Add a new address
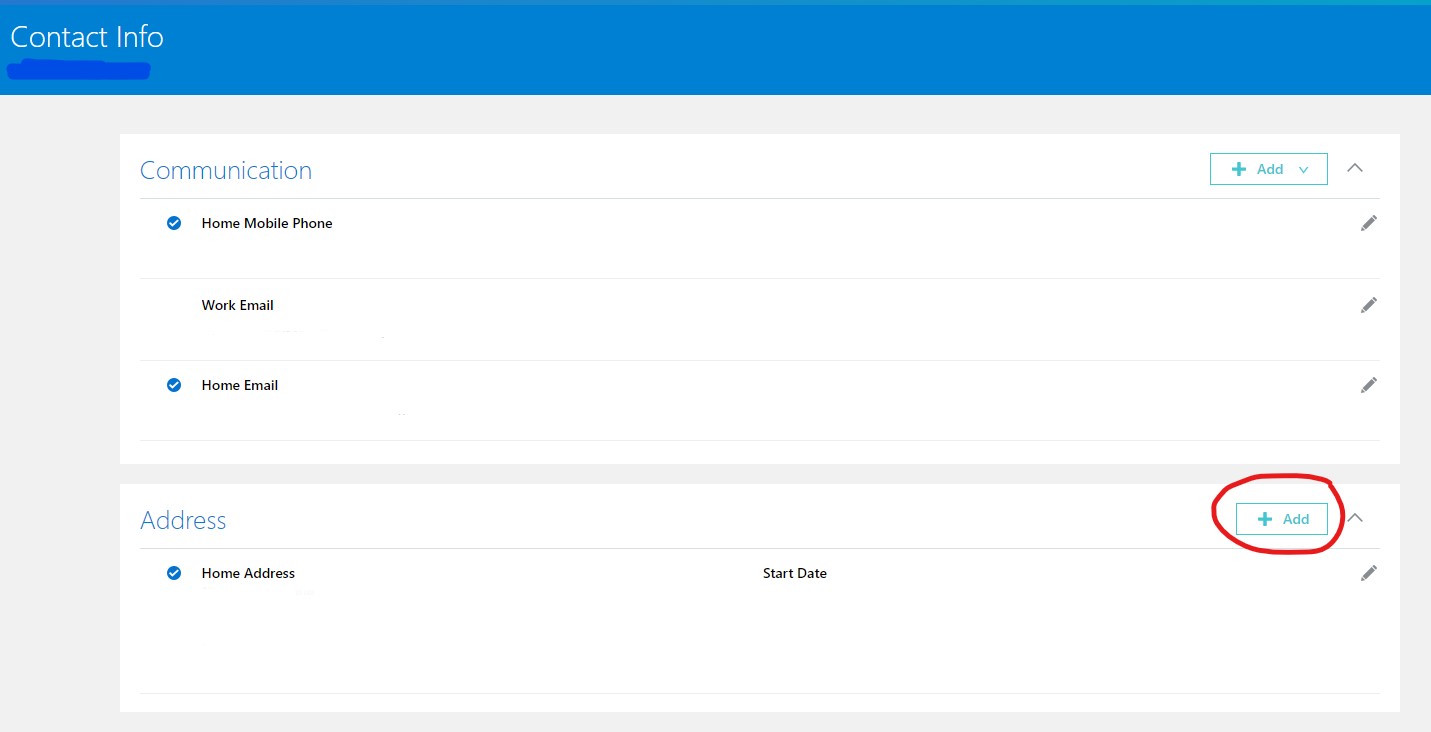 click(x=1282, y=519)
